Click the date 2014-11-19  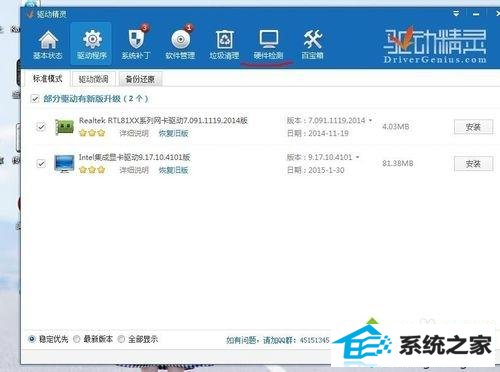(x=328, y=133)
